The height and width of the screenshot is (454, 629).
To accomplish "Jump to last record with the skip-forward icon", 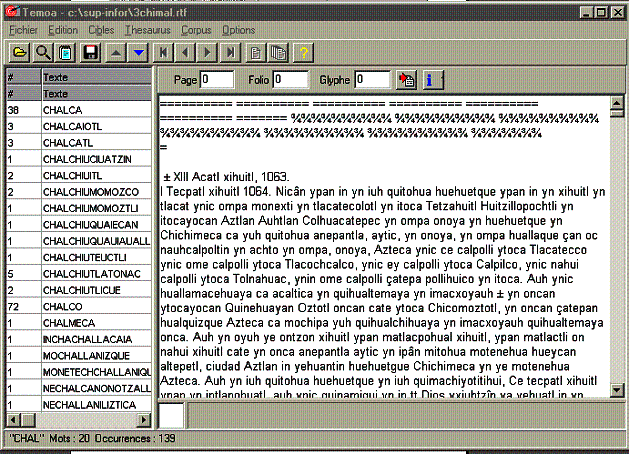I will (231, 51).
